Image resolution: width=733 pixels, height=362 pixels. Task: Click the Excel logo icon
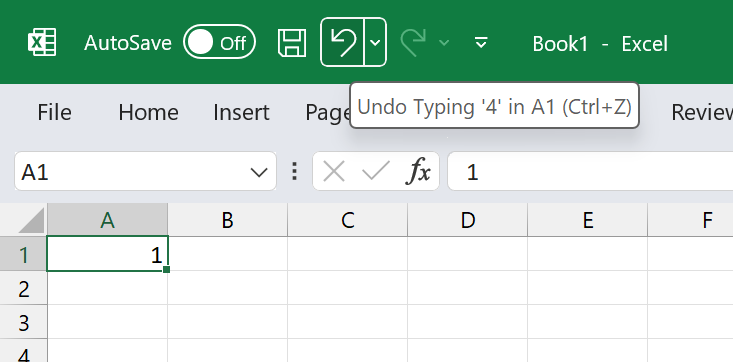(42, 43)
